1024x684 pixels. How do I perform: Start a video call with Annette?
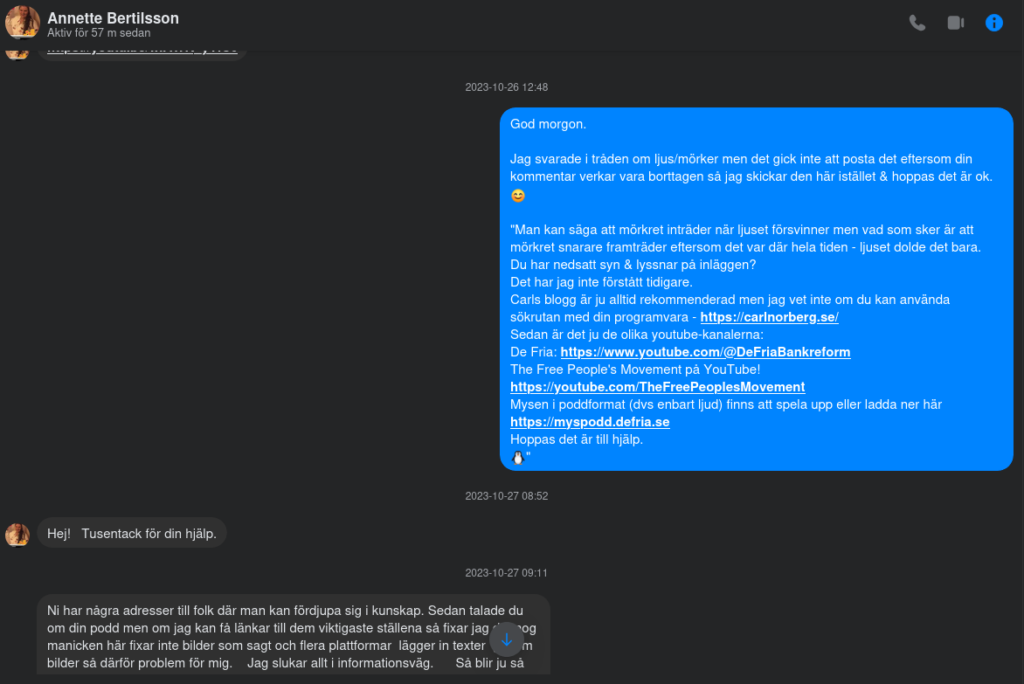(955, 23)
